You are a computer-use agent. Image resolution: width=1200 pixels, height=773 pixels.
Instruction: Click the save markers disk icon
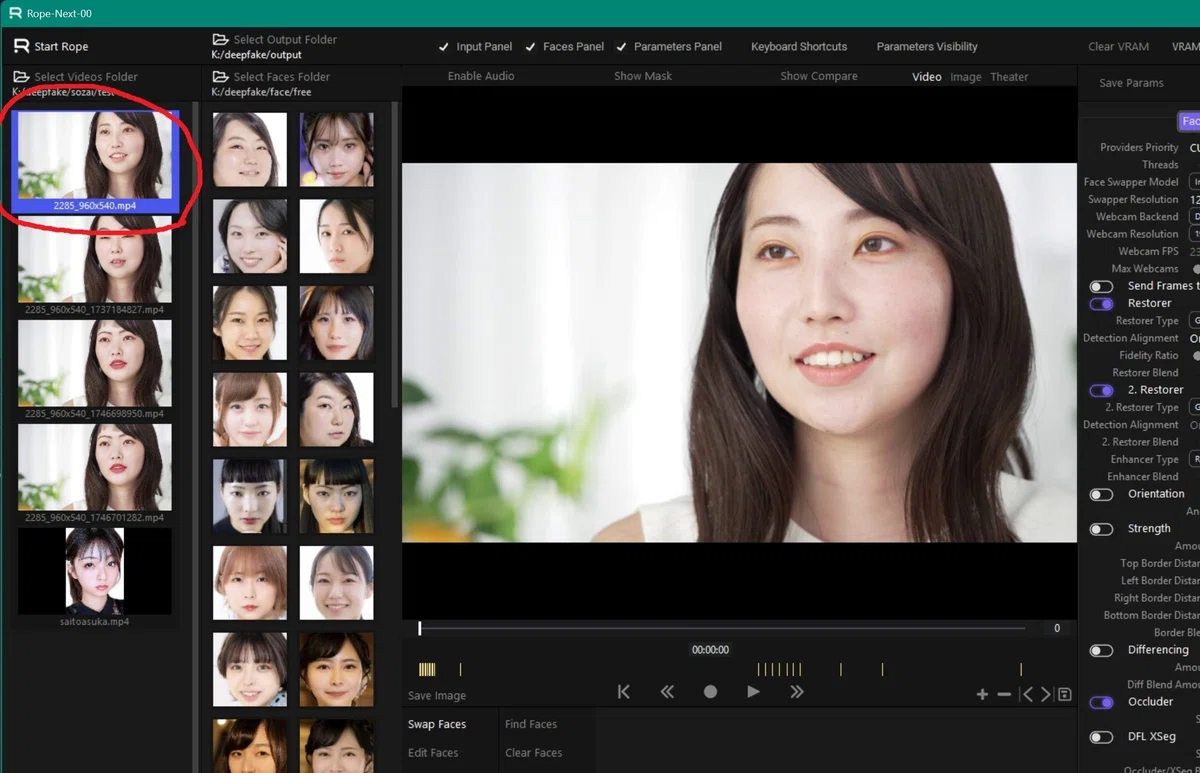point(1065,695)
